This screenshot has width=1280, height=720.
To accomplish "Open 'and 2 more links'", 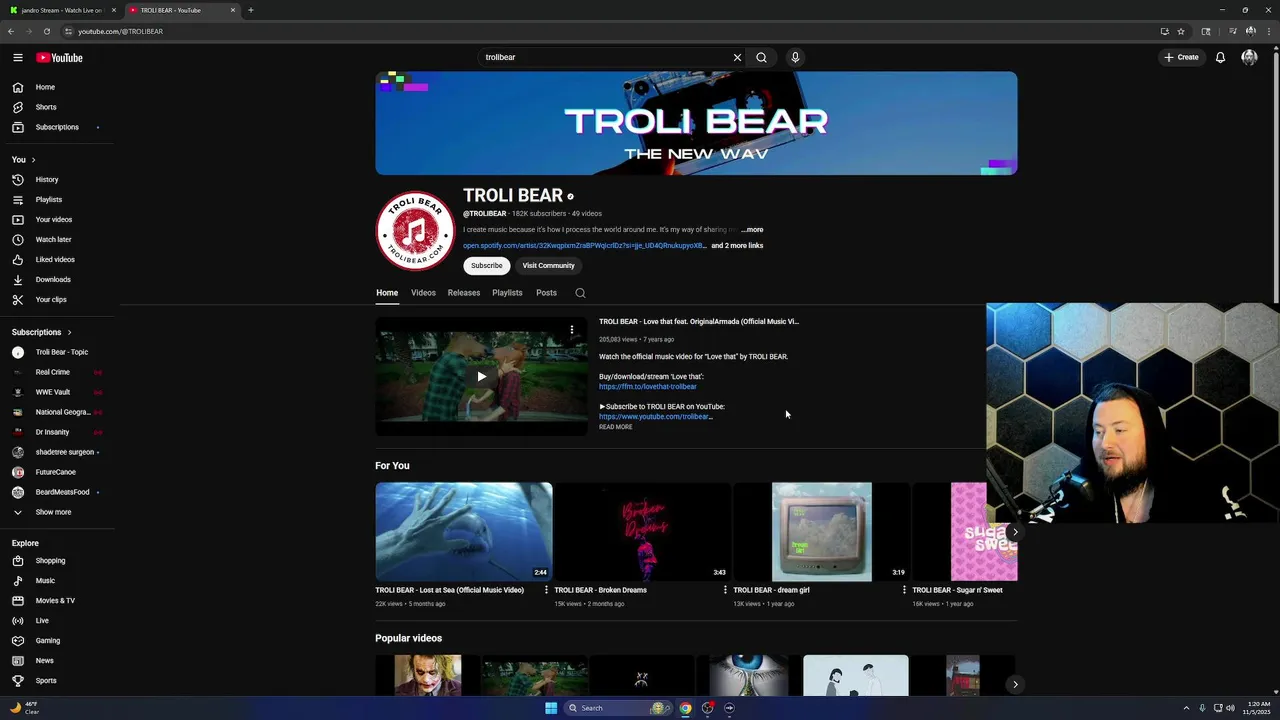I will click(737, 246).
